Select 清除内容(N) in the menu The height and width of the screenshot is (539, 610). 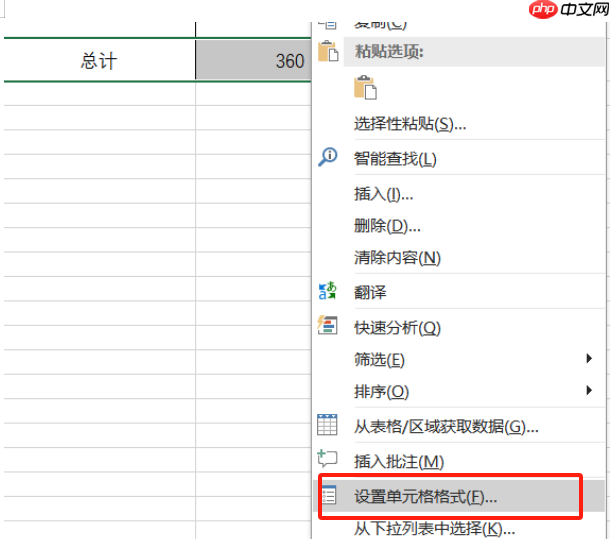coord(397,258)
